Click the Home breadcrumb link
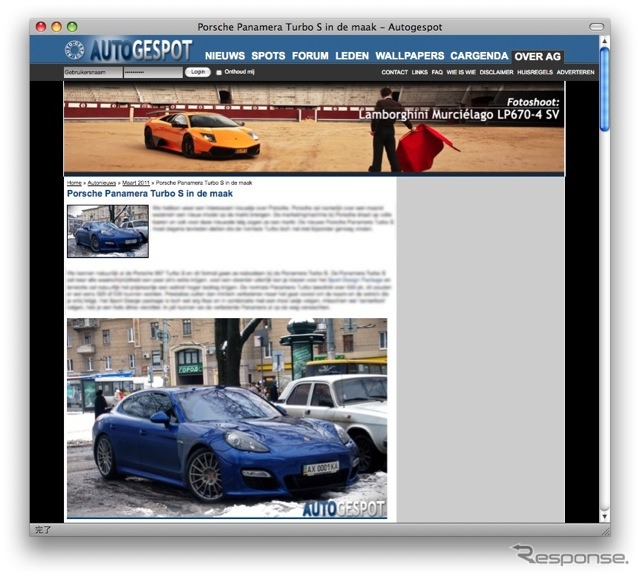 point(74,183)
